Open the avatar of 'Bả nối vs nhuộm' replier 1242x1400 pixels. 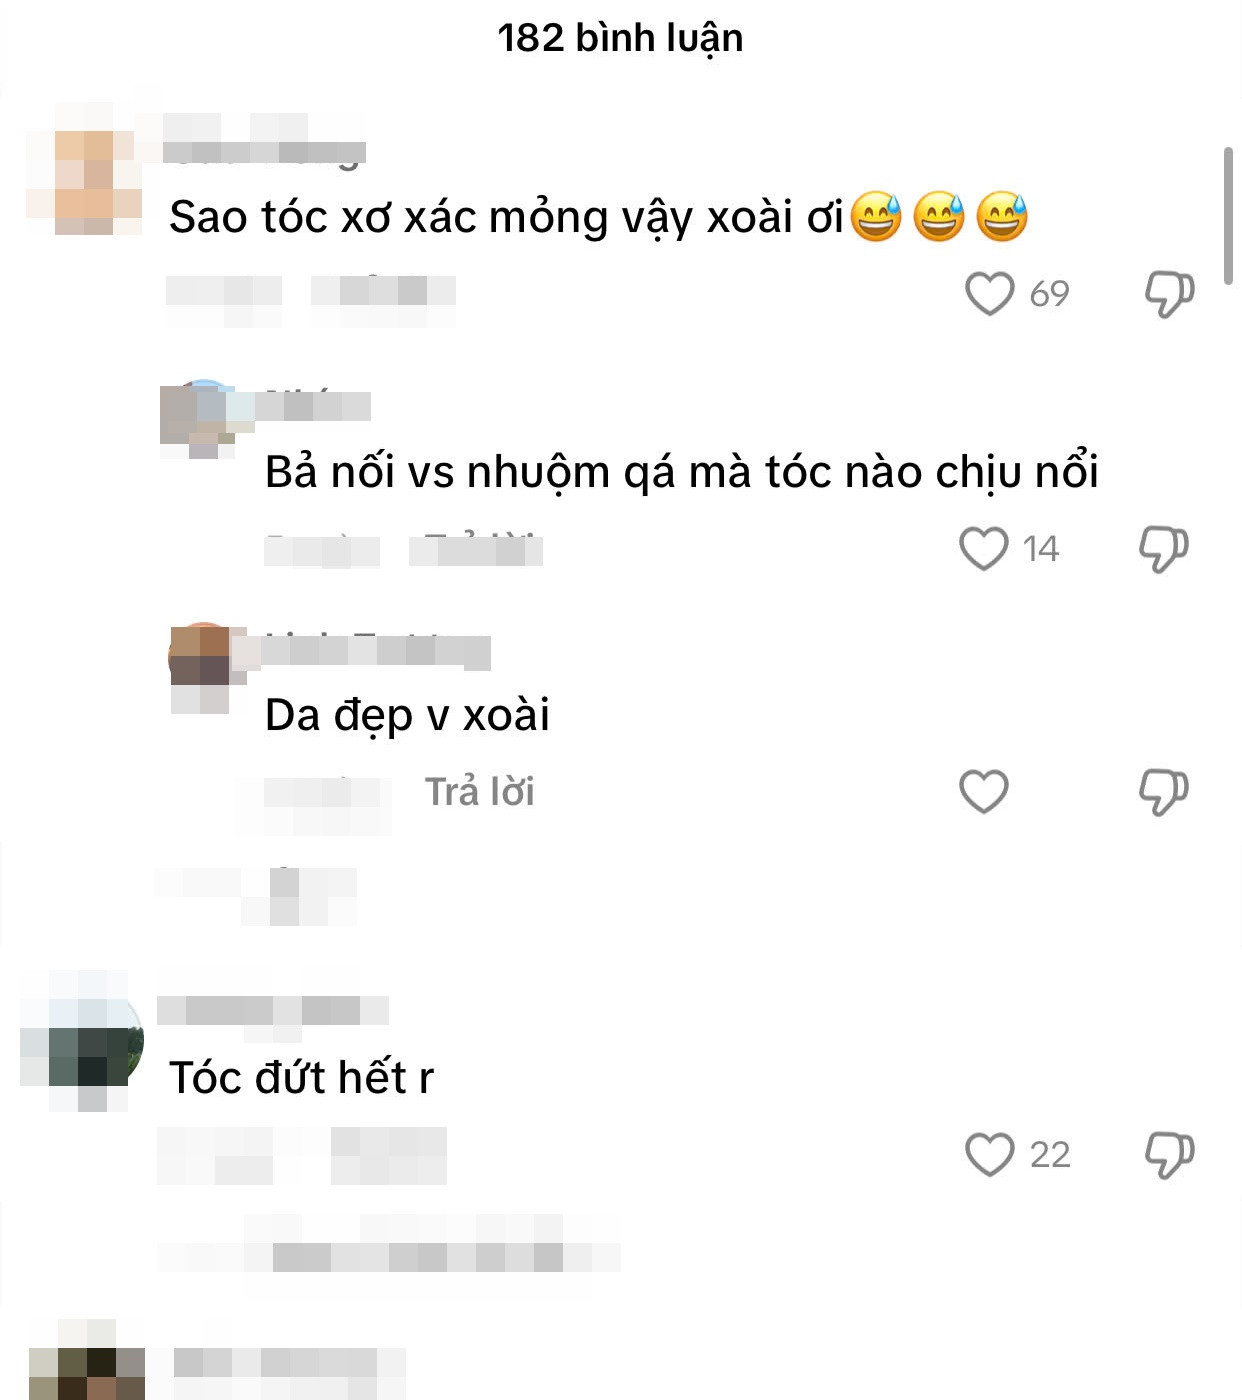(x=203, y=418)
